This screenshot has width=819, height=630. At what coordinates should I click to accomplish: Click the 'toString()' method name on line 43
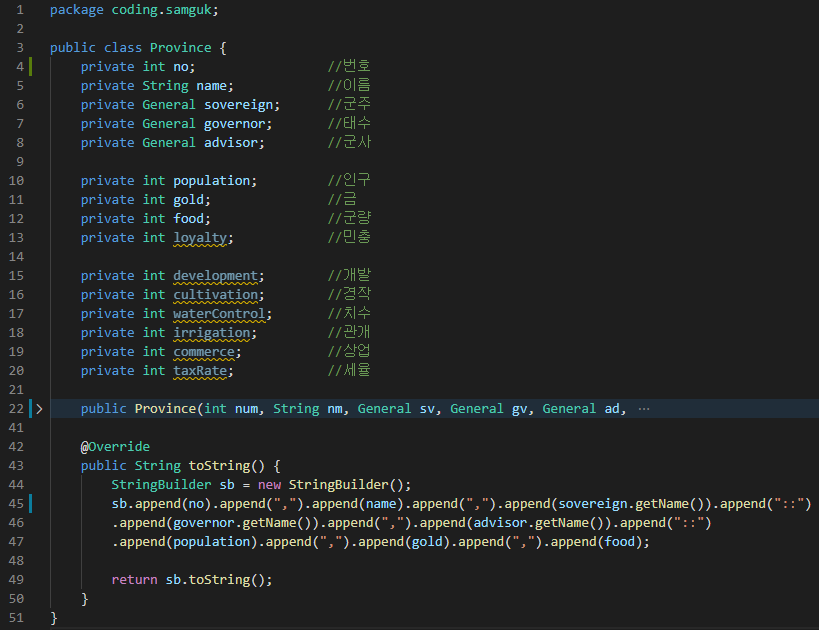227,466
